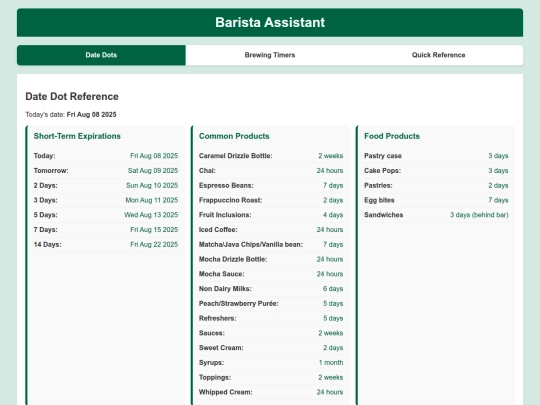Click the Common Products heading
This screenshot has width=540, height=405.
(234, 136)
